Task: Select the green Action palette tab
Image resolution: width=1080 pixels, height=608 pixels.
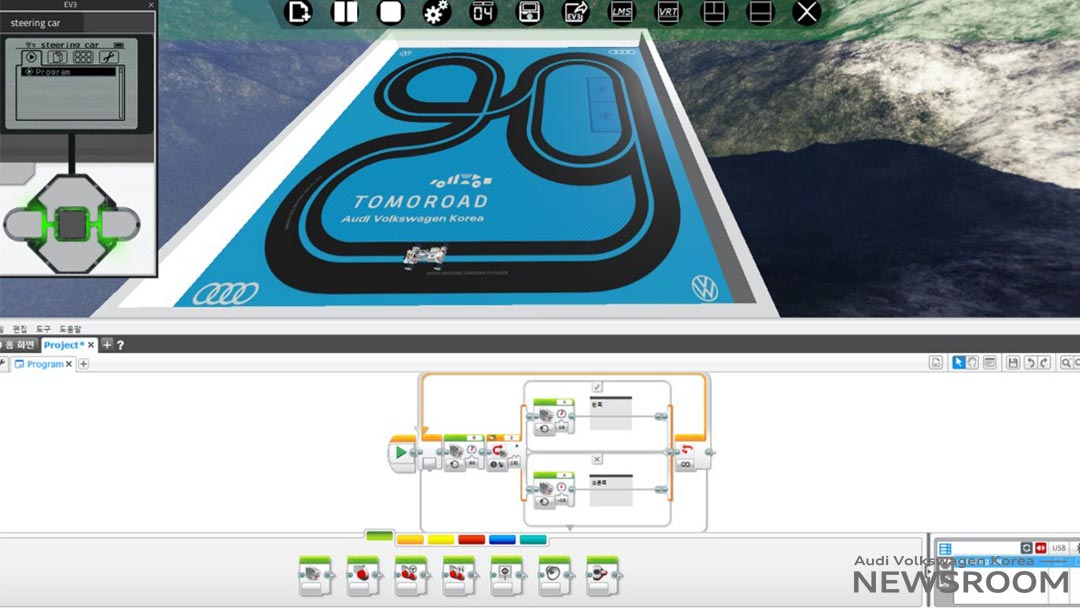Action: (379, 536)
